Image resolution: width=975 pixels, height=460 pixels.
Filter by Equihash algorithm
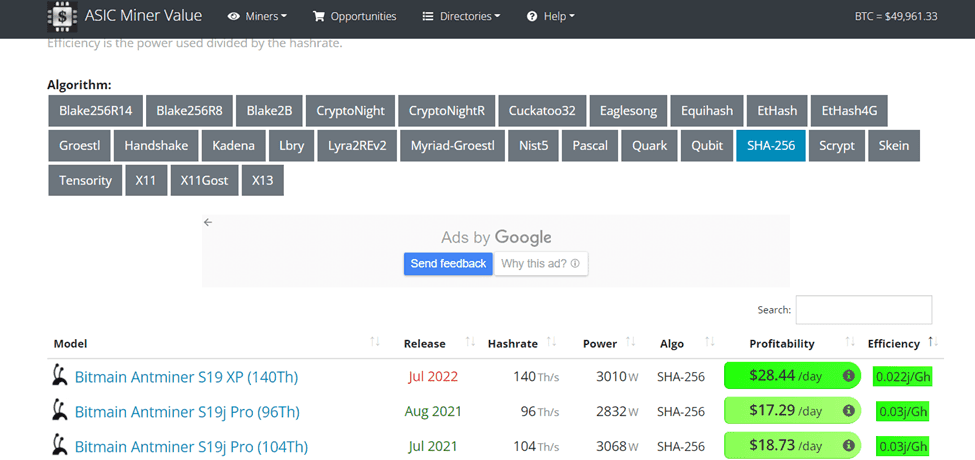click(707, 111)
